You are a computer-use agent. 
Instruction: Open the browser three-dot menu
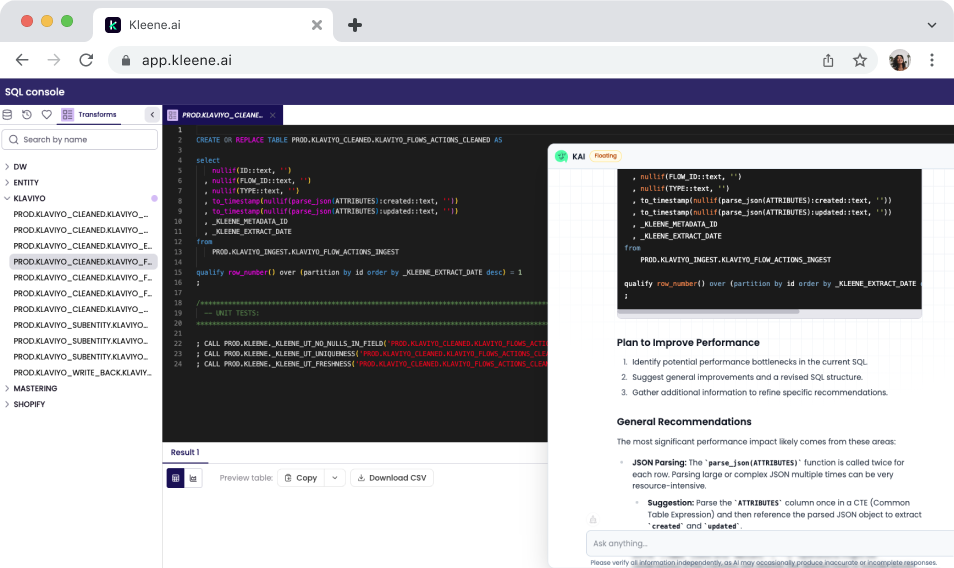931,60
